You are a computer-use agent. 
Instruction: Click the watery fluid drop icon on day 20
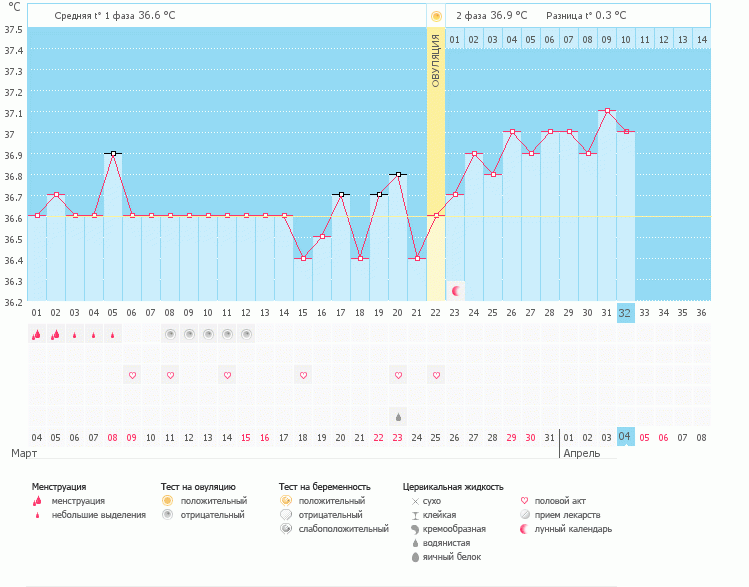(x=398, y=416)
